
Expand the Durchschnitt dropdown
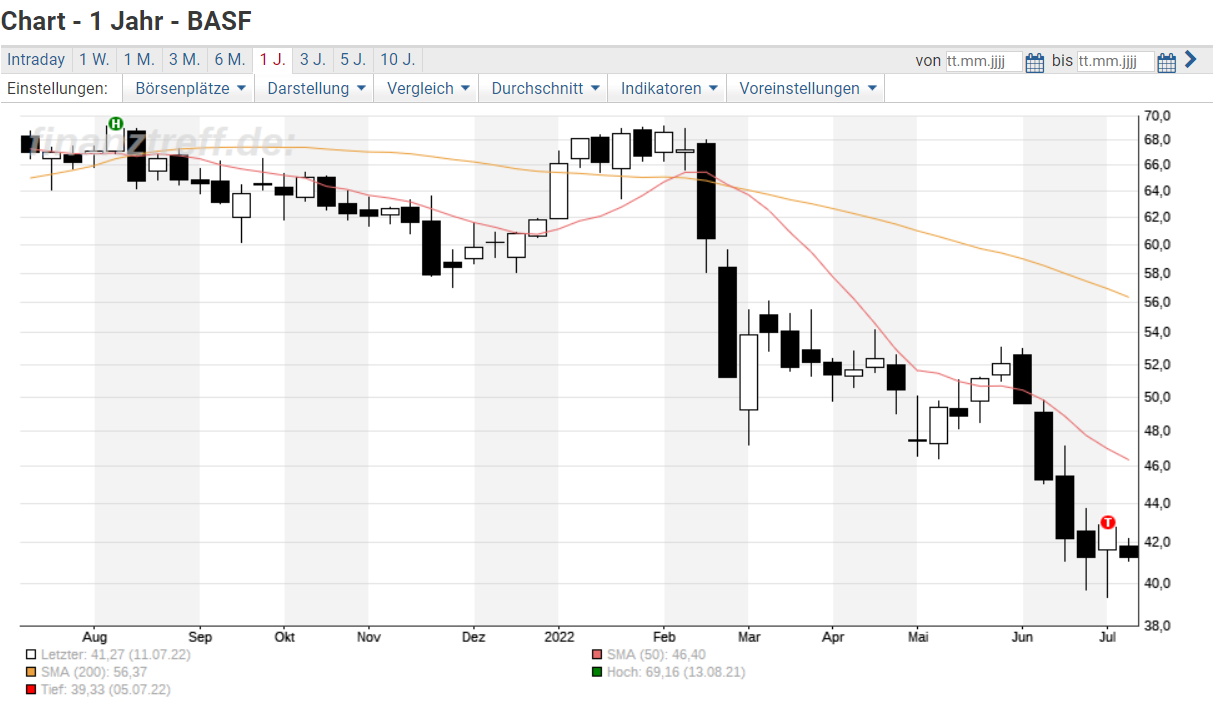point(544,88)
